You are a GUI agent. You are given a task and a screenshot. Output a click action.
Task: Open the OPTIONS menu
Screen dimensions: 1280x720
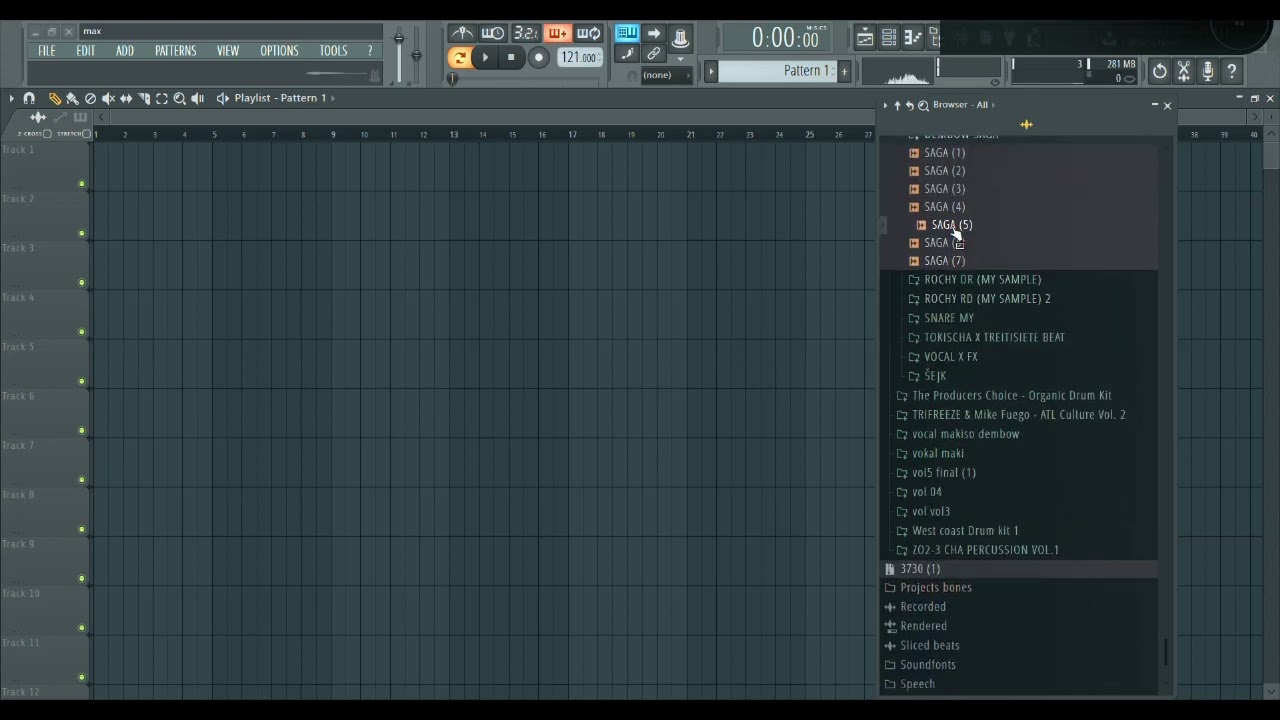[279, 51]
